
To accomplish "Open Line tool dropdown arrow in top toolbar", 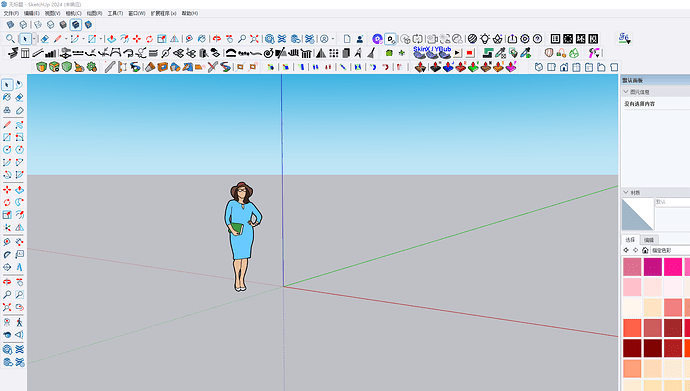I will (66, 39).
